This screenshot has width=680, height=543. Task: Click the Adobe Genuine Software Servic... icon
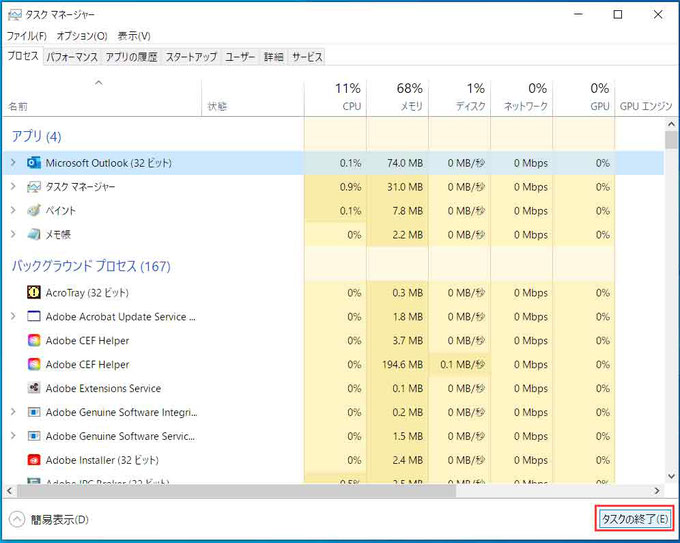coord(34,435)
